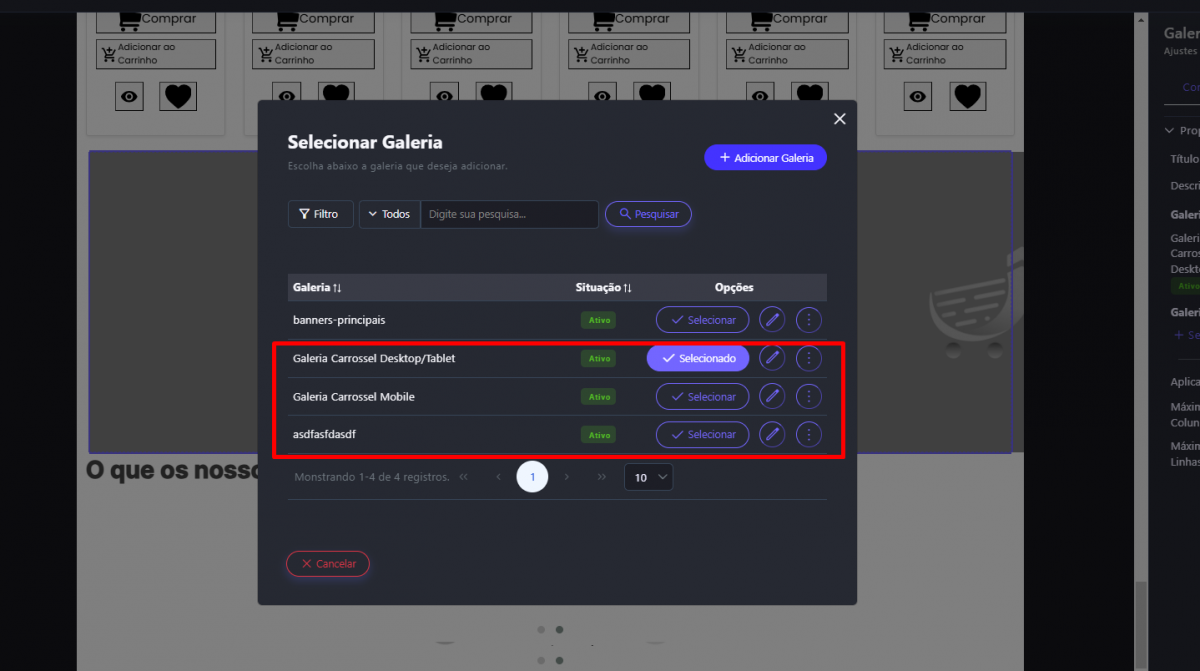The height and width of the screenshot is (671, 1200).
Task: Close the Selecionar Galeria dialog with X
Action: point(840,119)
